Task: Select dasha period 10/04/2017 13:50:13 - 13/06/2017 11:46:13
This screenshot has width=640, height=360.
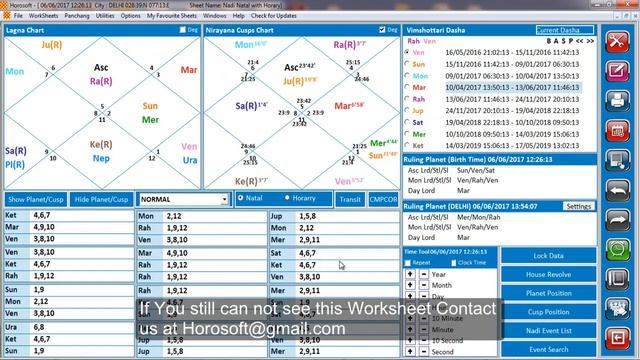Action: 512,87
